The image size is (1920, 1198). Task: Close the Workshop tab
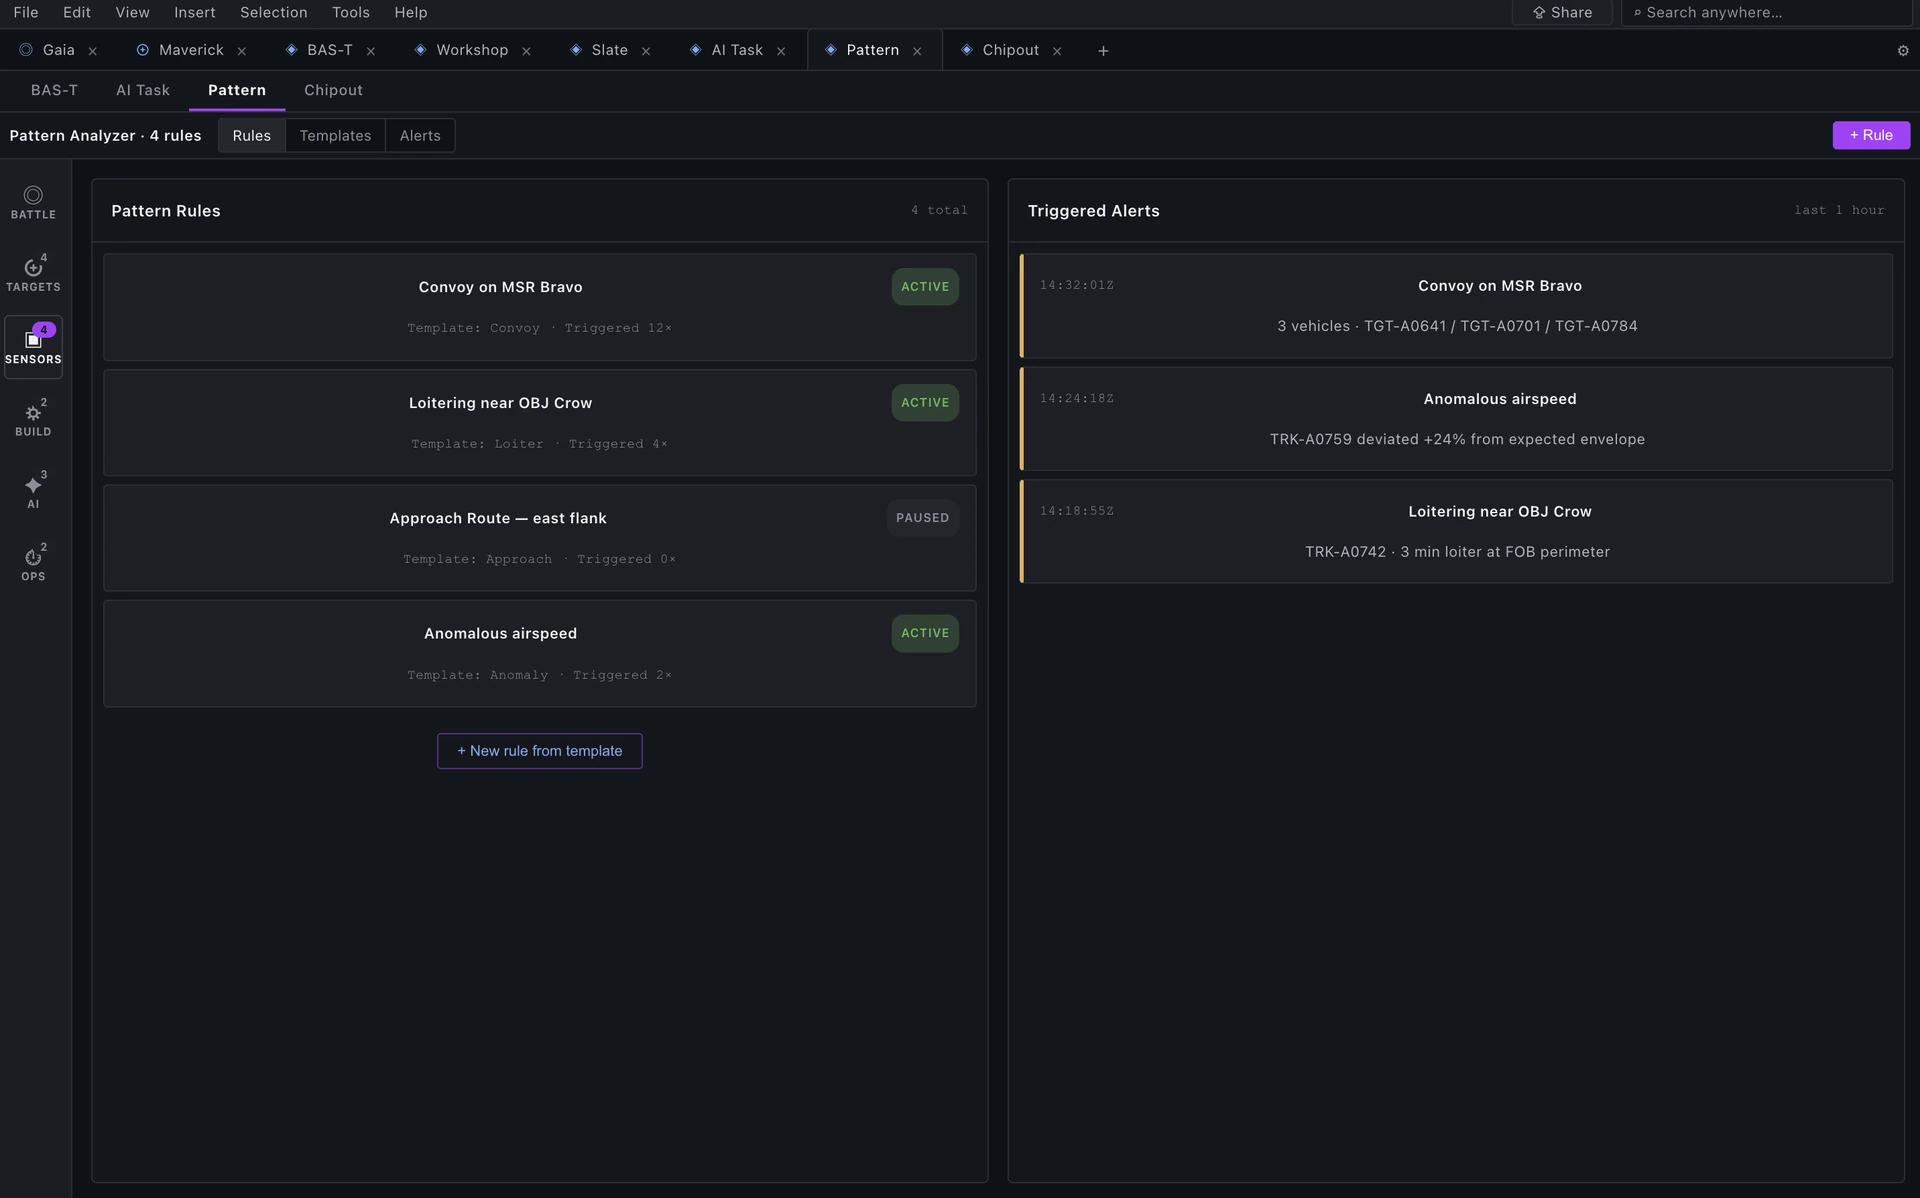point(526,51)
